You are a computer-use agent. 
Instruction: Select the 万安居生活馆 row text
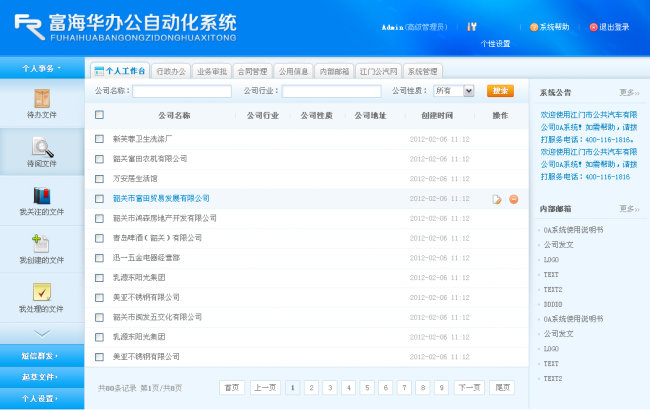135,179
